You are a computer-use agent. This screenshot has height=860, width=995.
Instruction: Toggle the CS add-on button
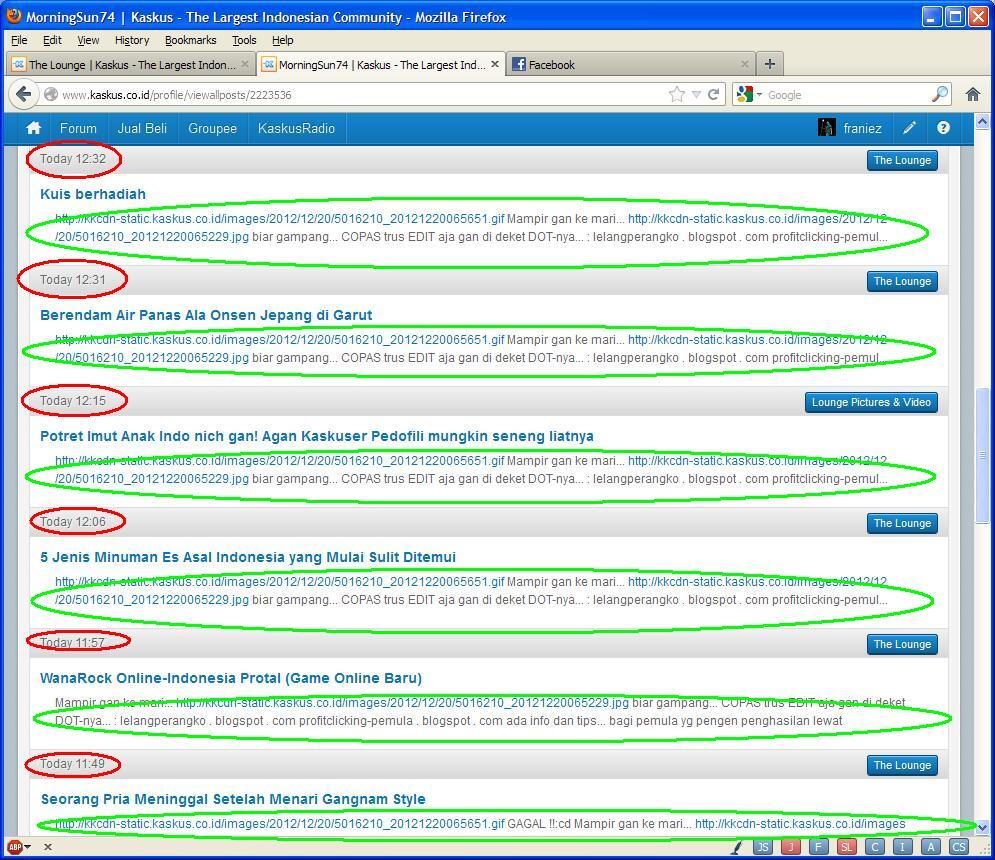coord(958,847)
